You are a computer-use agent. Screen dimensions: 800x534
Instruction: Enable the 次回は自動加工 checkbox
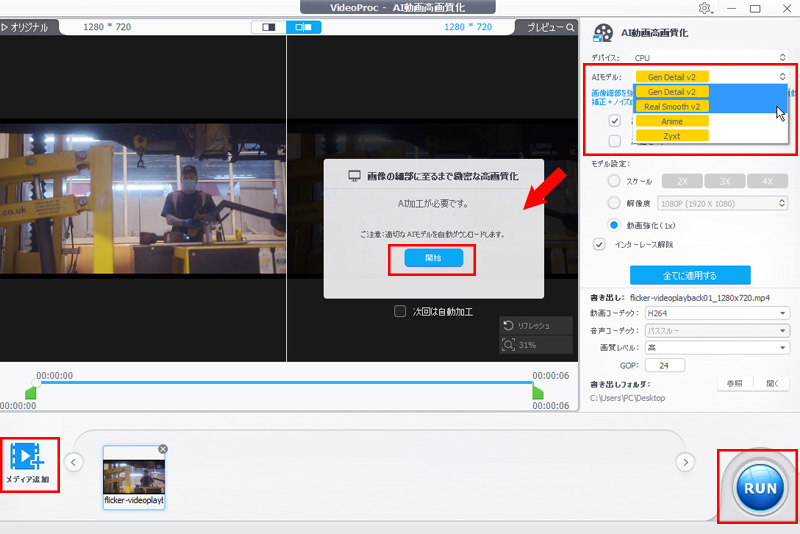401,311
